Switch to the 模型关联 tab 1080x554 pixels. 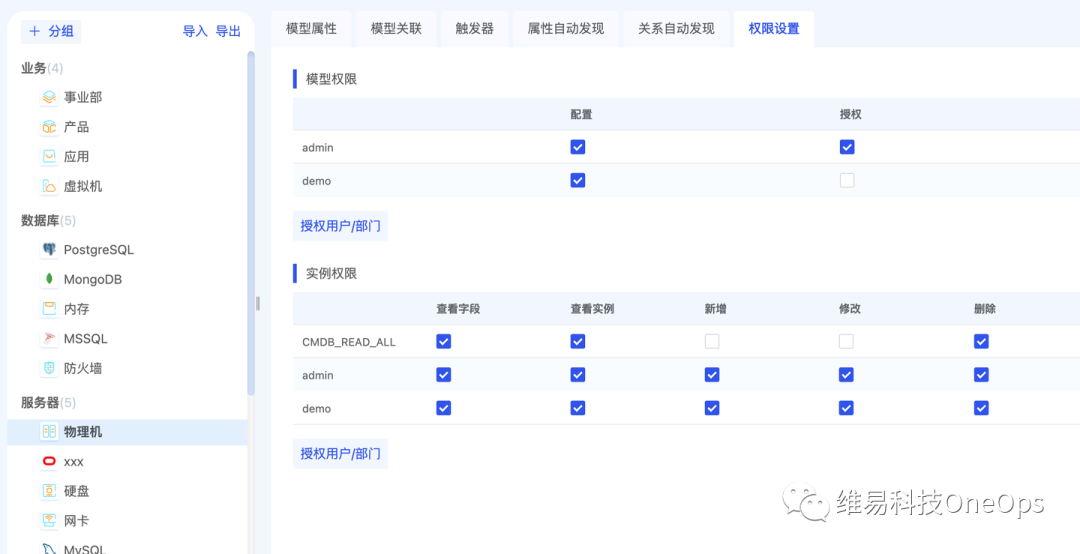coord(396,29)
